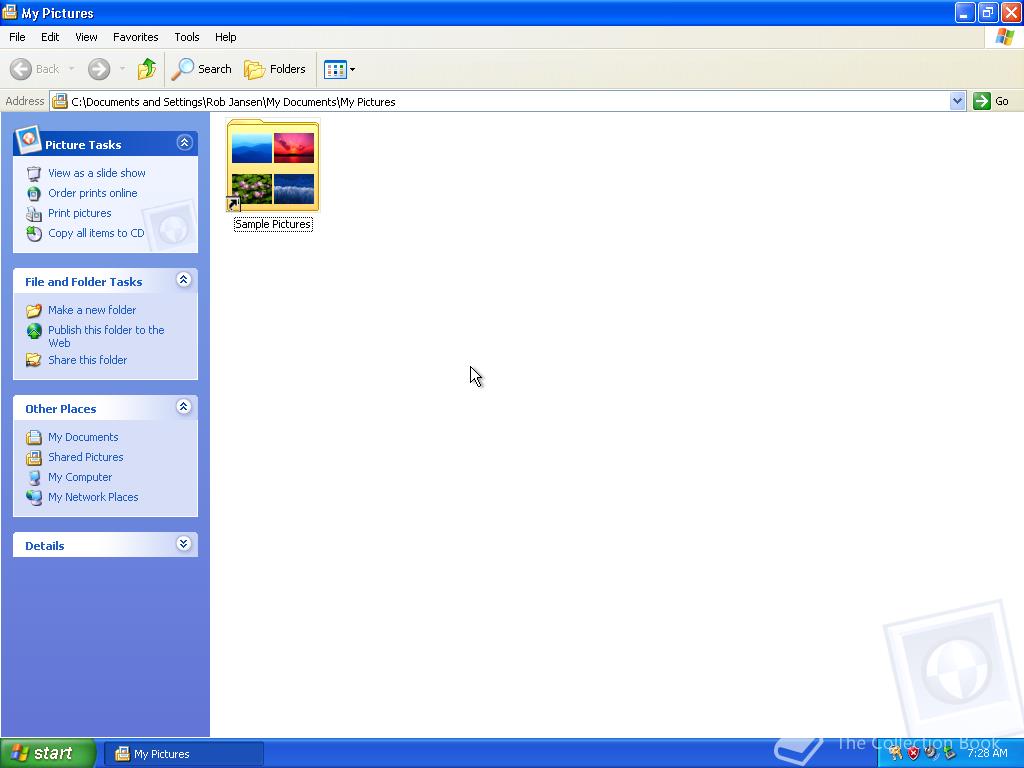Screen dimensions: 1024x768
Task: Collapse the Other Places panel
Action: coord(184,407)
